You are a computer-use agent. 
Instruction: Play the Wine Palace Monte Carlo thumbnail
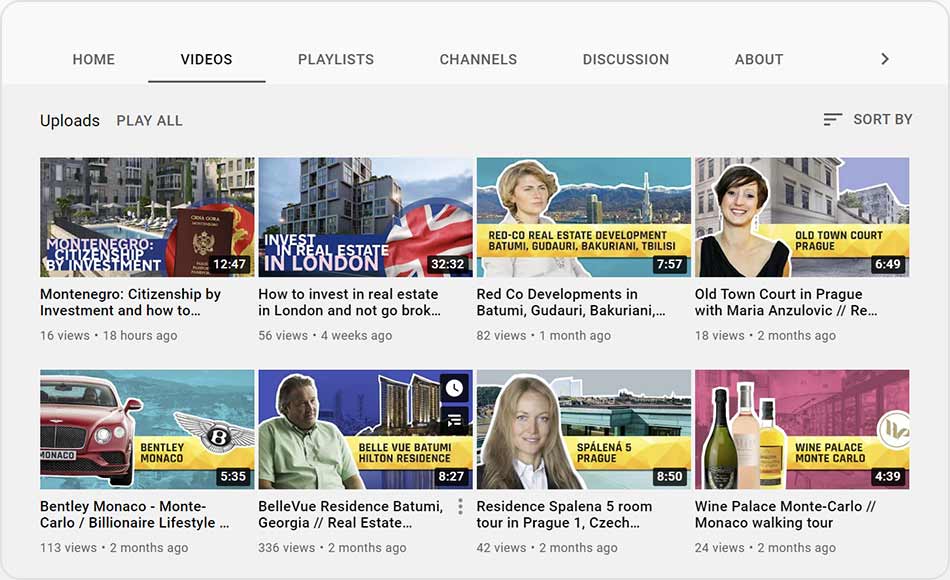point(802,429)
